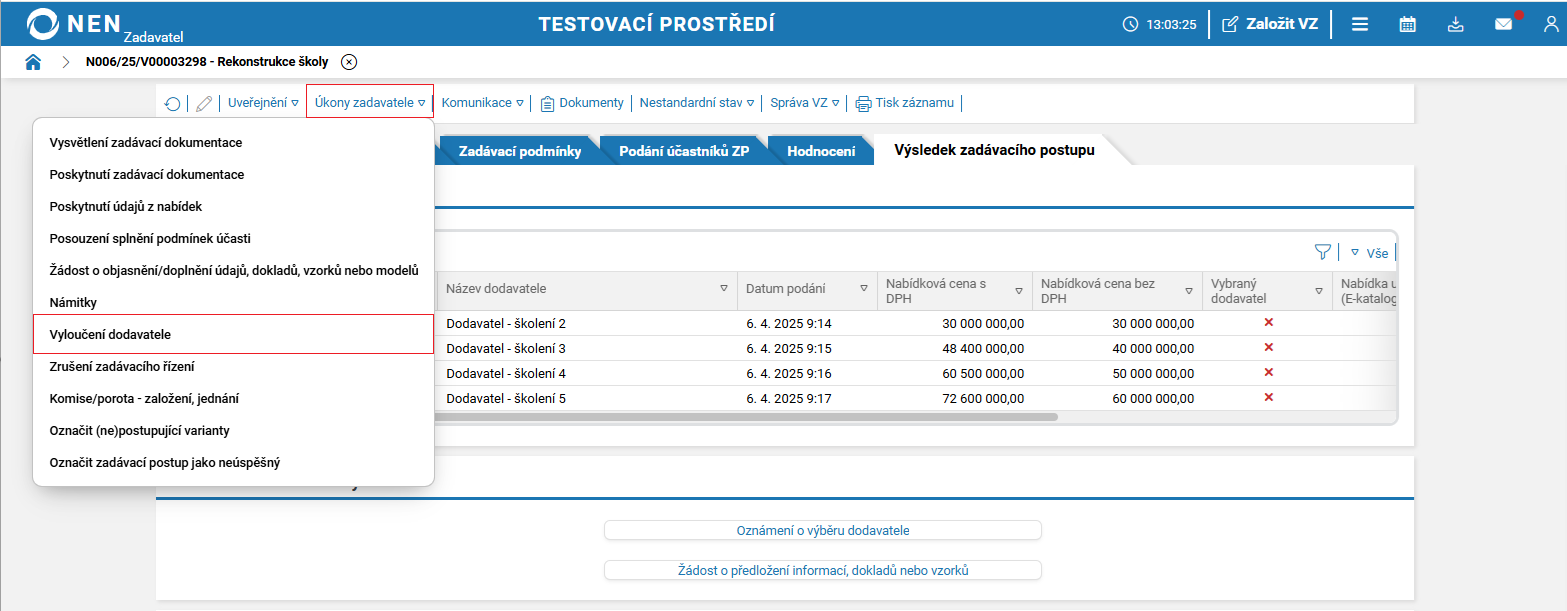
Task: Open the Správa VZ dropdown
Action: point(804,102)
